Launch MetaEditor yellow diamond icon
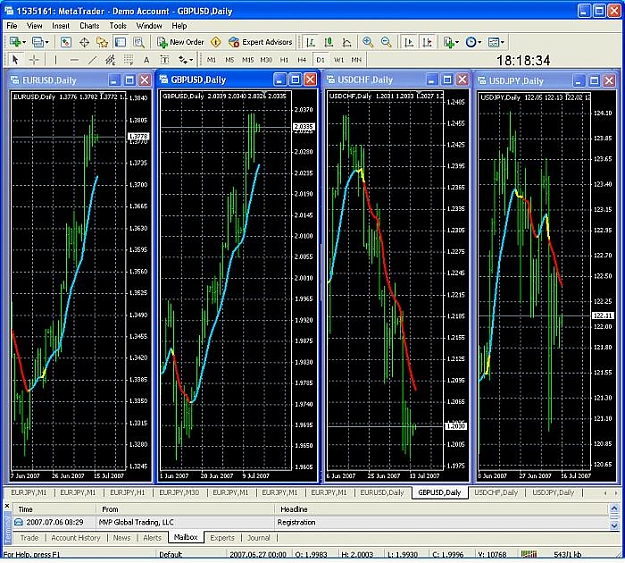Image resolution: width=625 pixels, height=563 pixels. (216, 42)
